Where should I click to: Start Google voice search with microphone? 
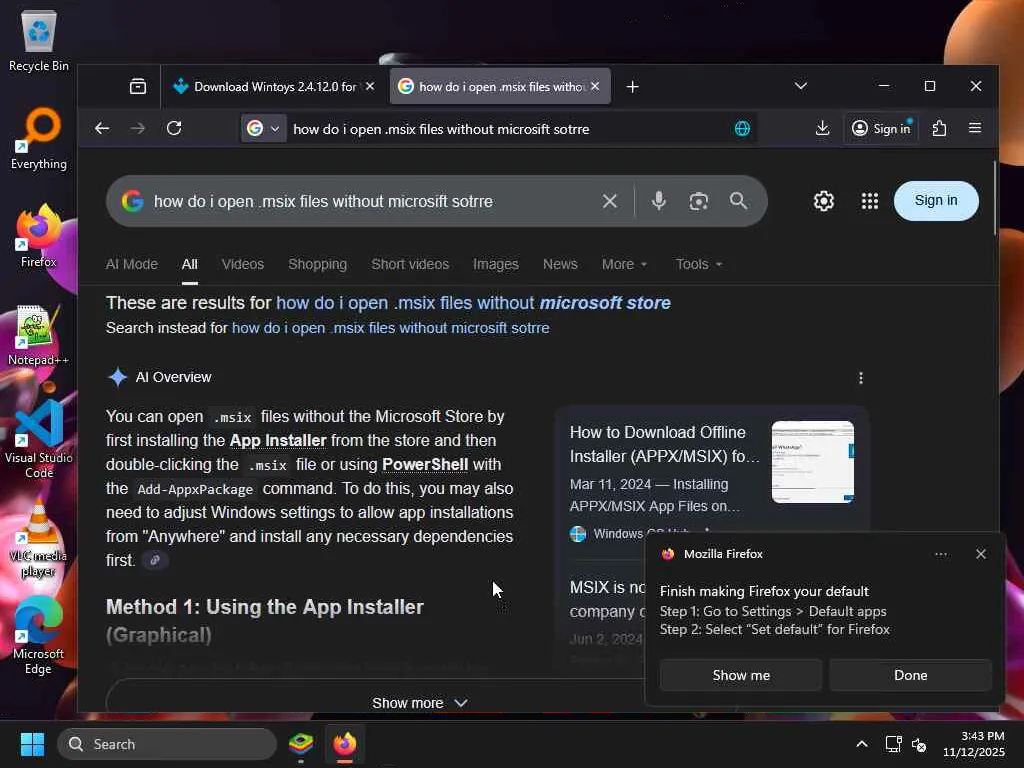click(658, 200)
